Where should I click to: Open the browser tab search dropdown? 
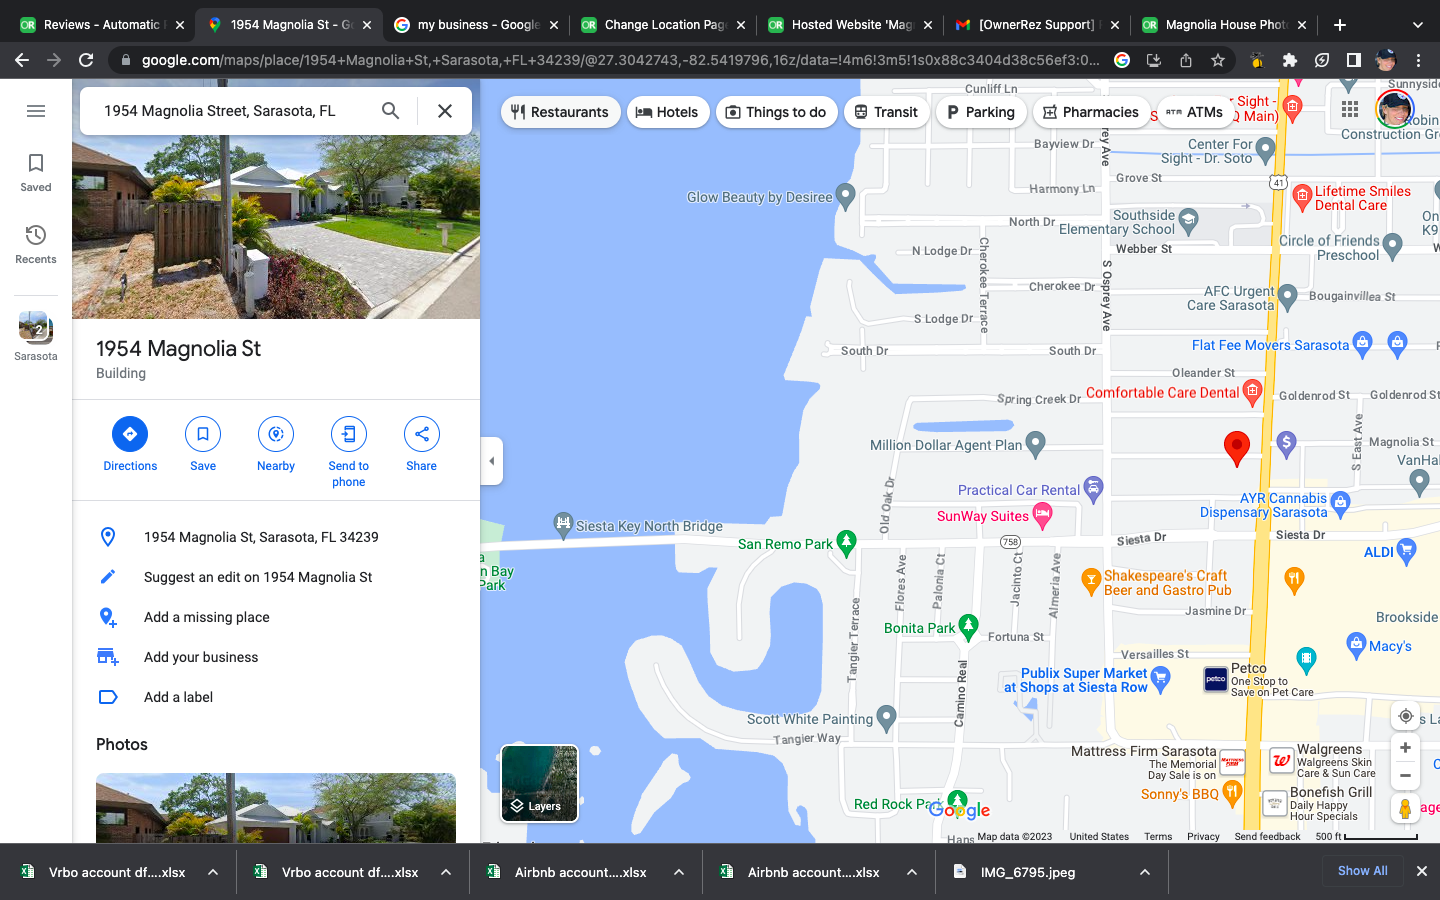[1418, 24]
